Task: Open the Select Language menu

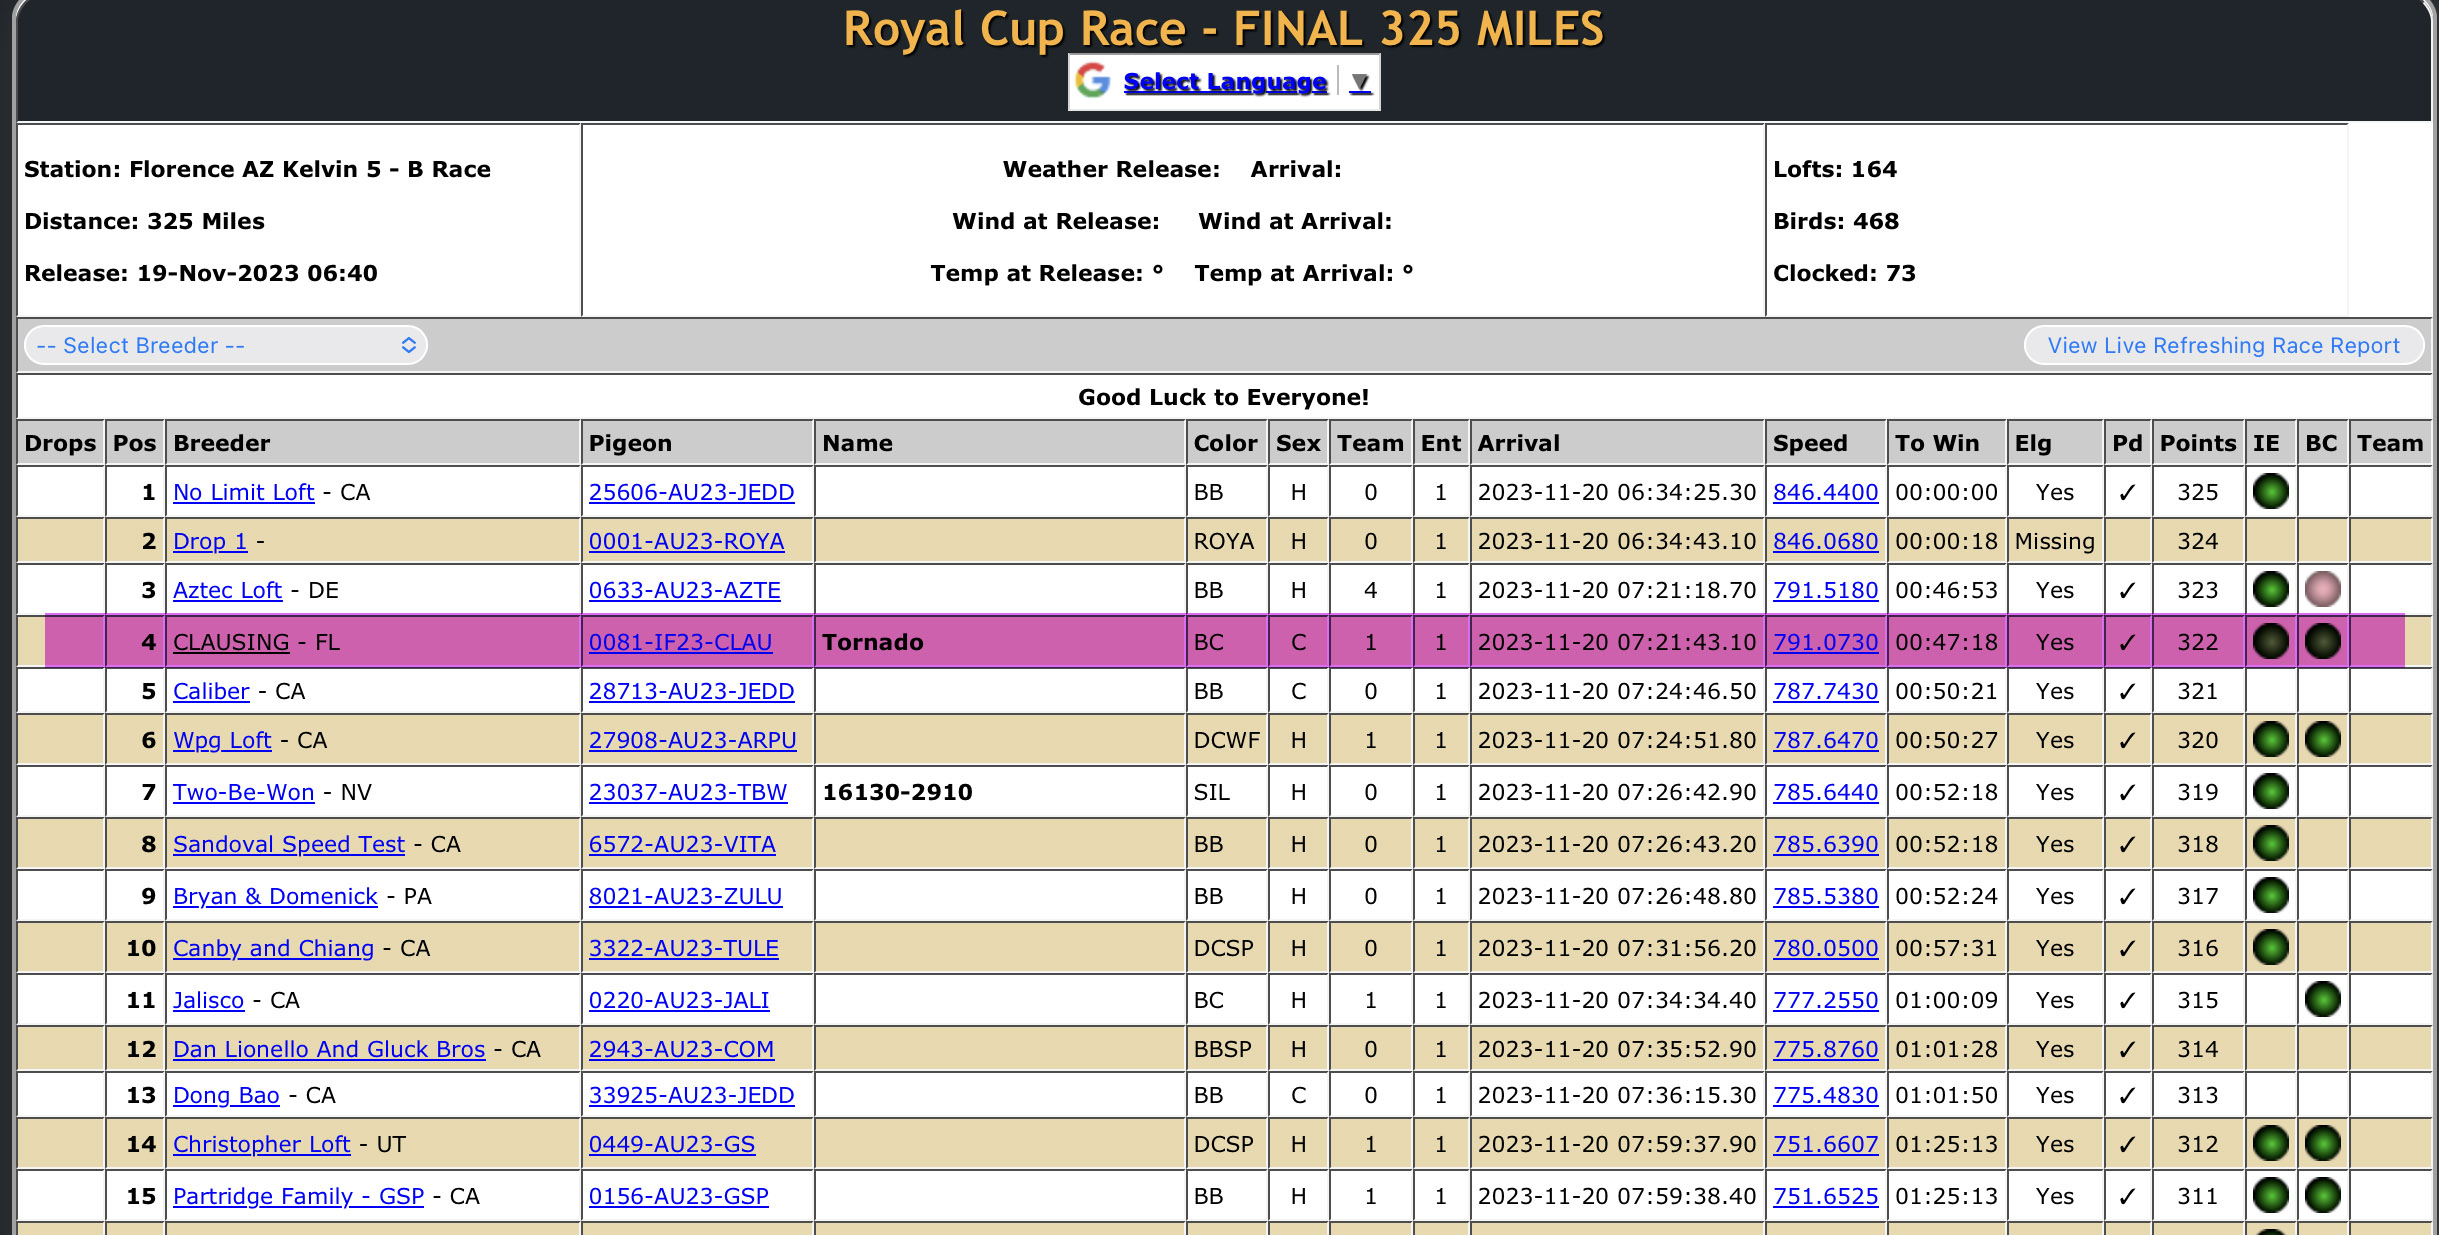Action: [x=1225, y=82]
